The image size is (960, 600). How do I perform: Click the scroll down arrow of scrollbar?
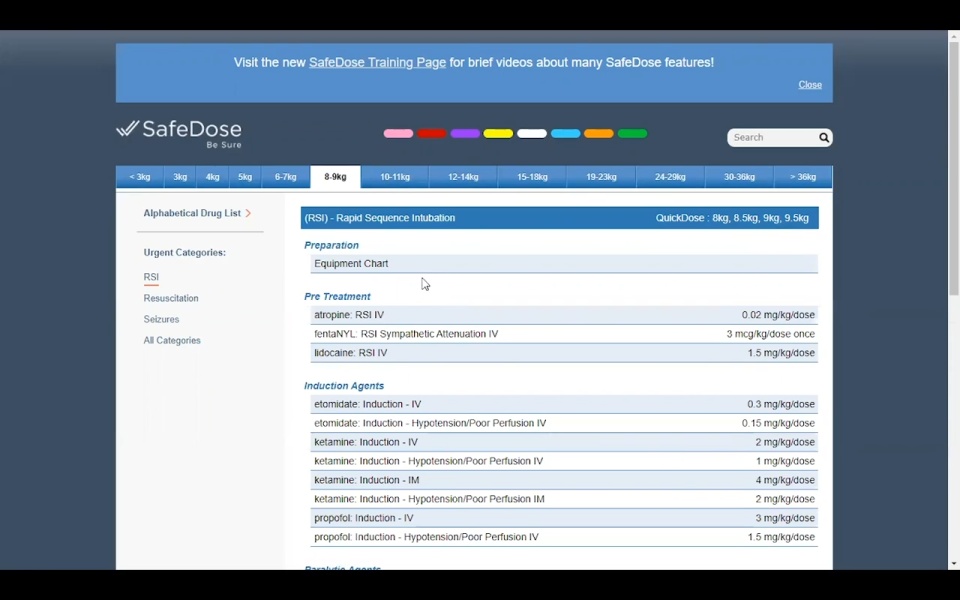[x=954, y=564]
